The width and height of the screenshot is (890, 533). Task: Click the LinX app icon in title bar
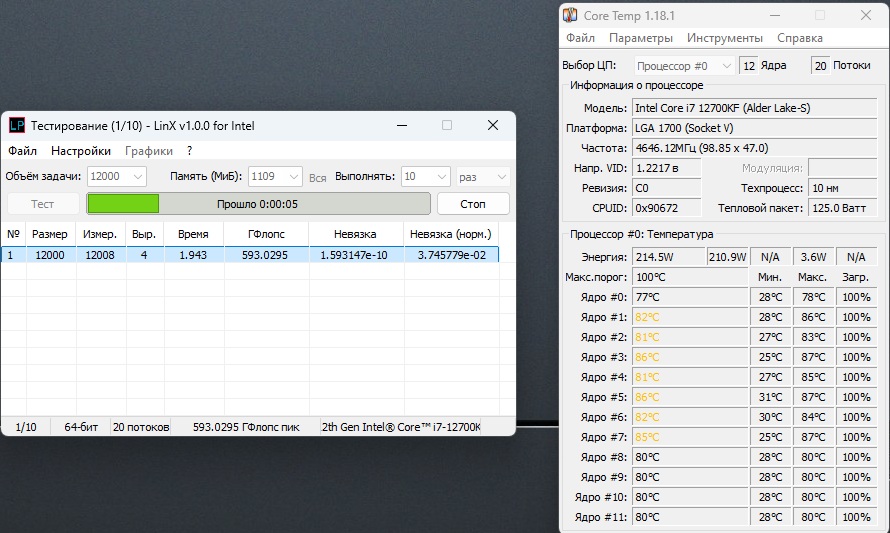click(x=16, y=125)
